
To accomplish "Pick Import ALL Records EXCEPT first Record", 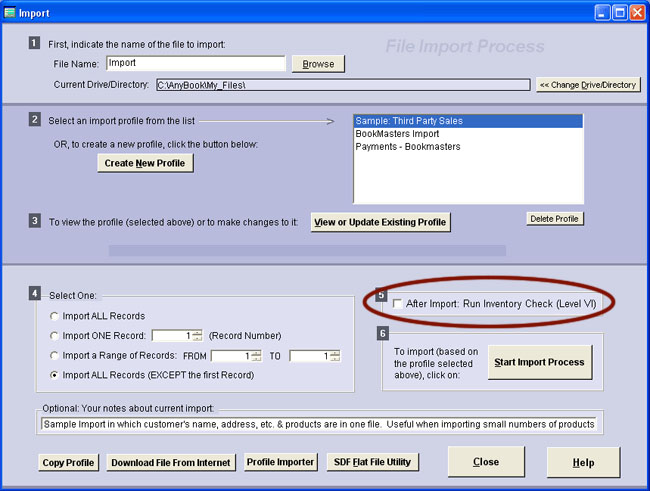I will tap(54, 374).
